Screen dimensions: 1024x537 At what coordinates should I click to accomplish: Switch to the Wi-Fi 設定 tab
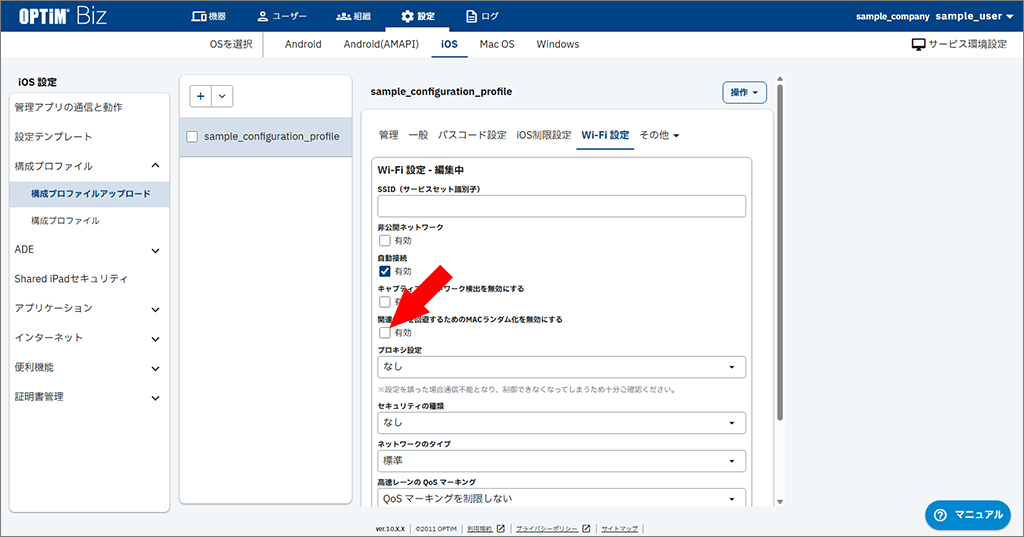click(x=605, y=135)
